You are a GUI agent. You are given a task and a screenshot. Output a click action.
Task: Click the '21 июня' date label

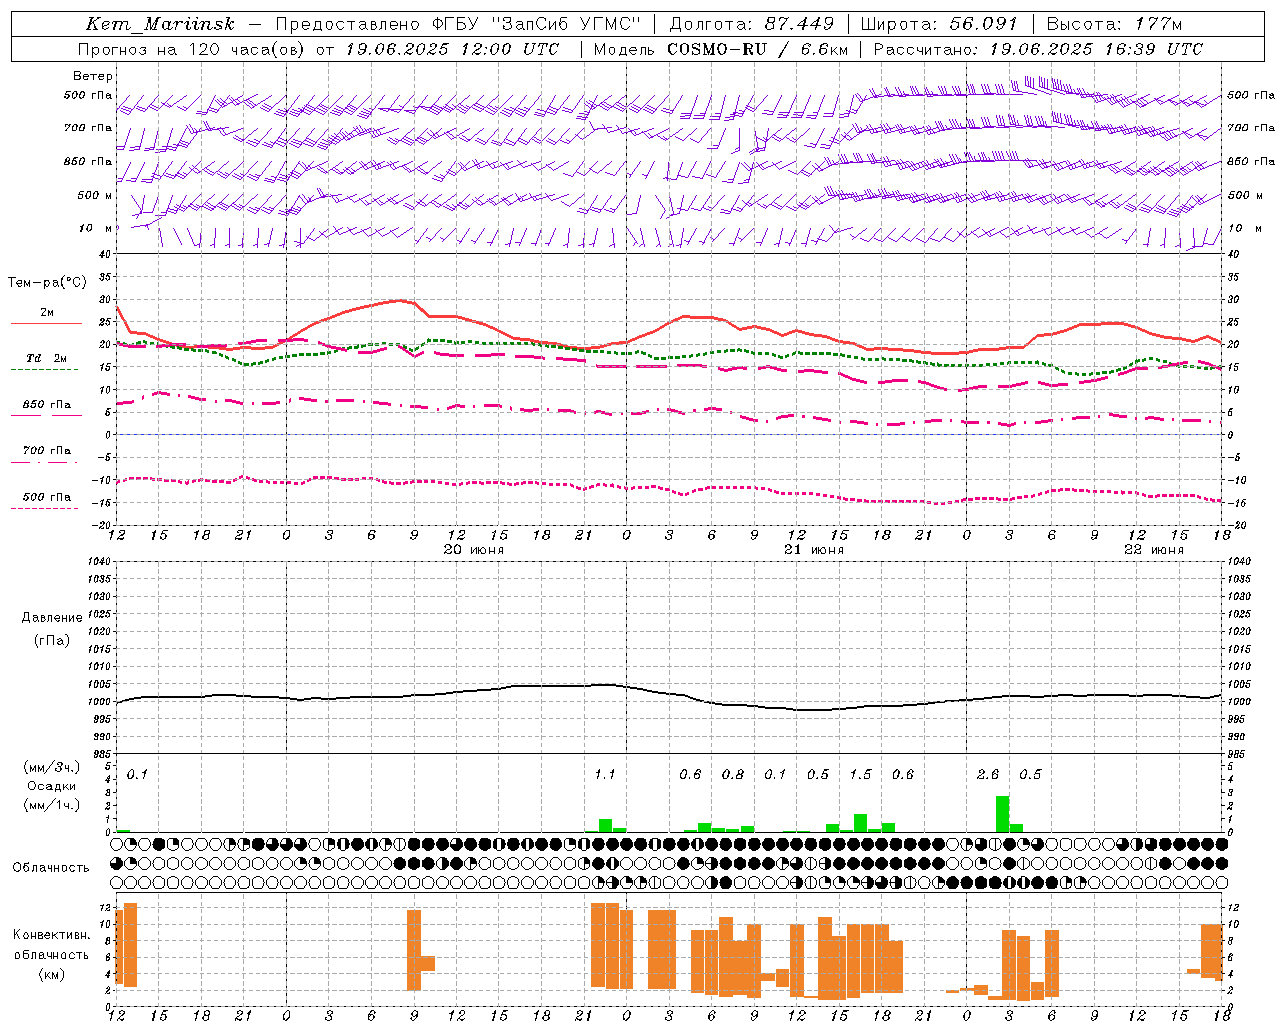[x=813, y=550]
